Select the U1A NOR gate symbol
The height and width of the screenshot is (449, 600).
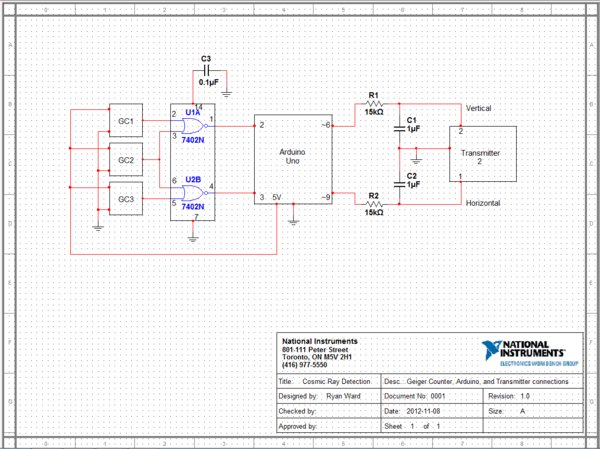[x=195, y=126]
